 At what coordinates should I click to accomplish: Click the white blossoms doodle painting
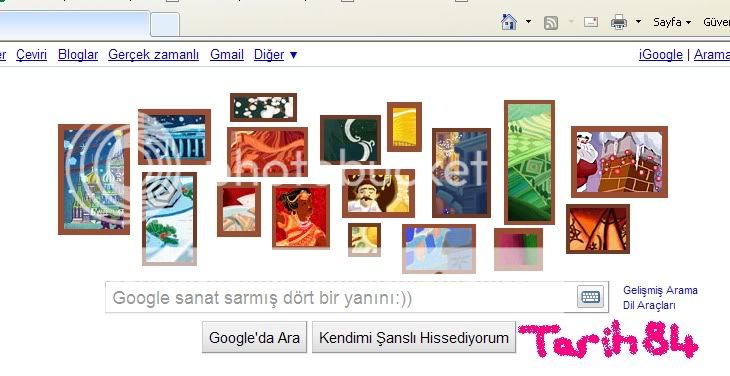[x=263, y=107]
